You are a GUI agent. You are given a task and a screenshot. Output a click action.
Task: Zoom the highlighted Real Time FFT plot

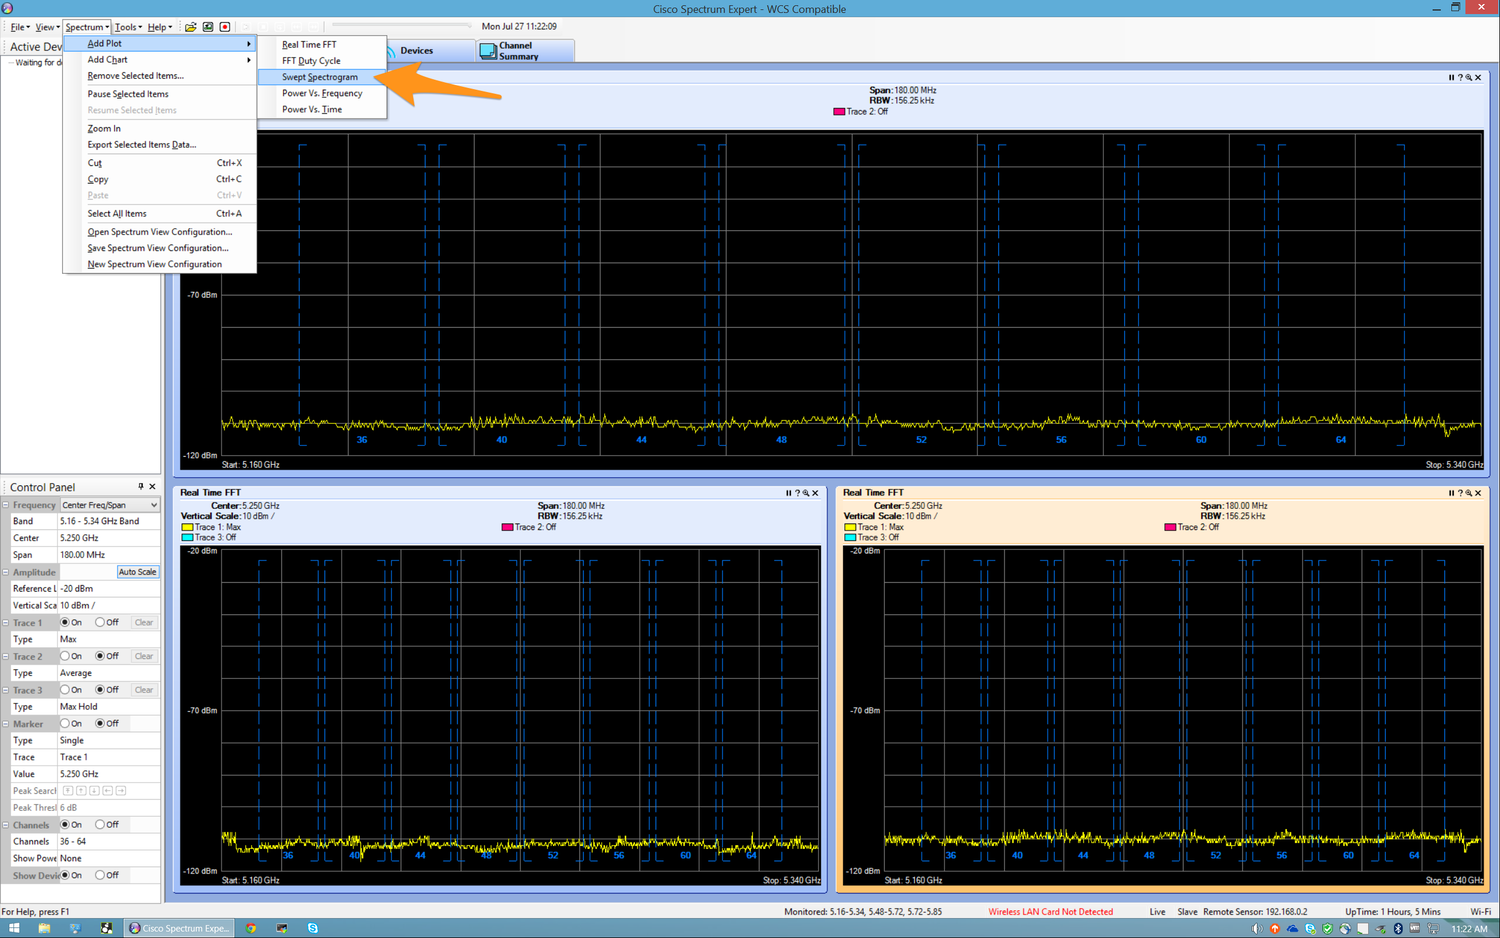point(1469,493)
